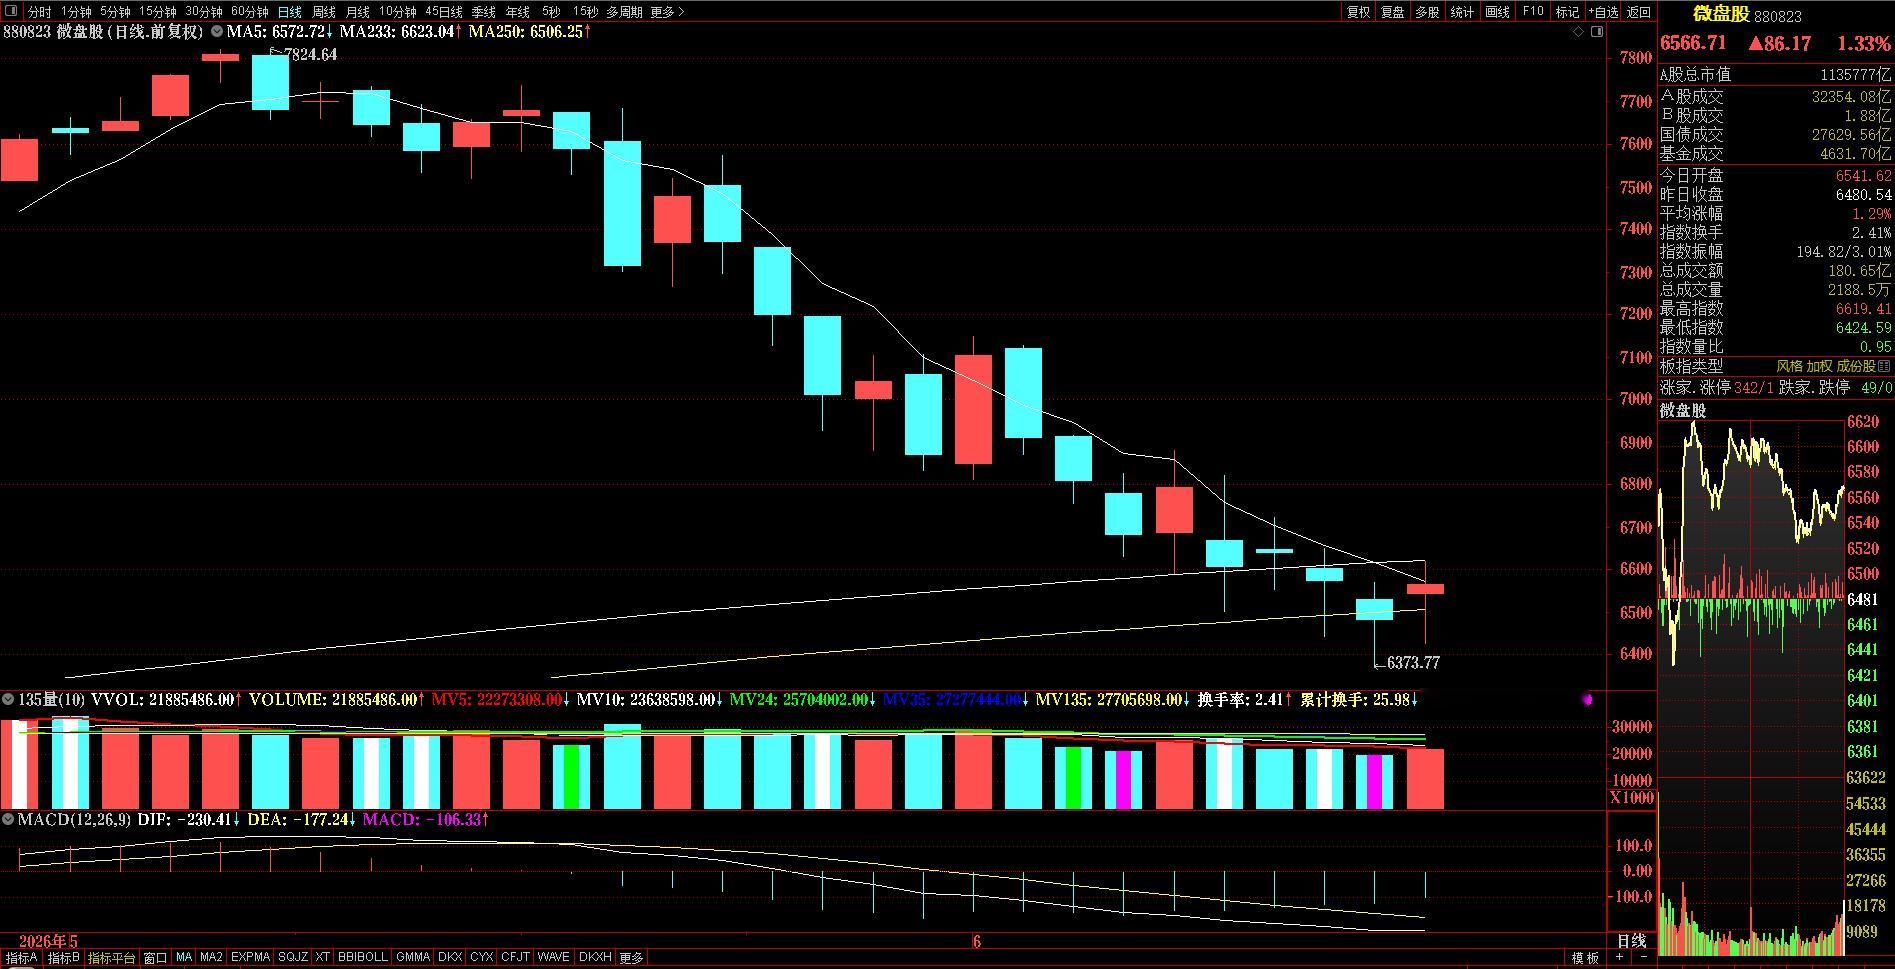The height and width of the screenshot is (969, 1895).
Task: Open 多周期 multi-period view
Action: (x=624, y=12)
